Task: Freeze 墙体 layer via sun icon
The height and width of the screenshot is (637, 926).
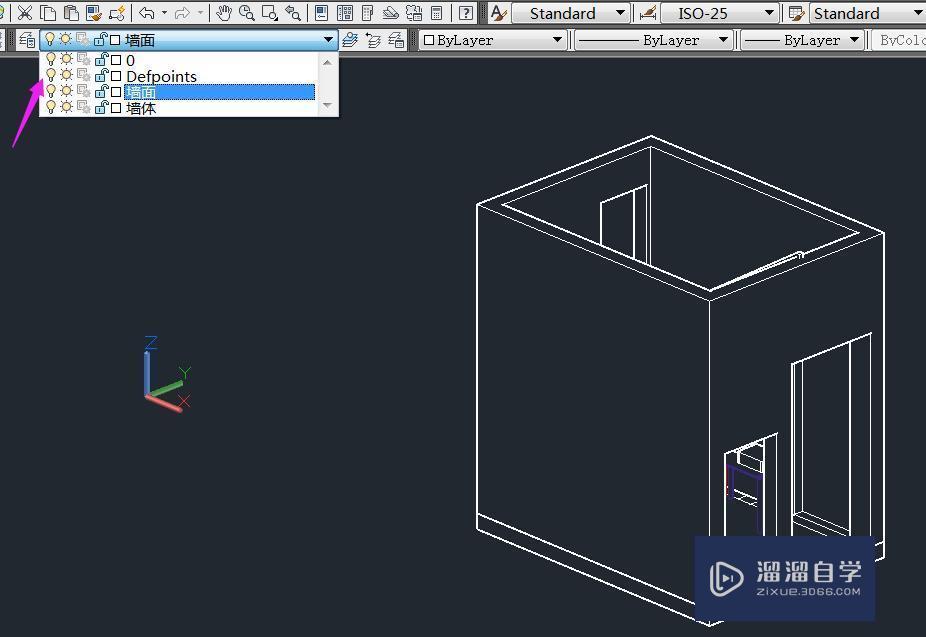Action: pyautogui.click(x=66, y=107)
